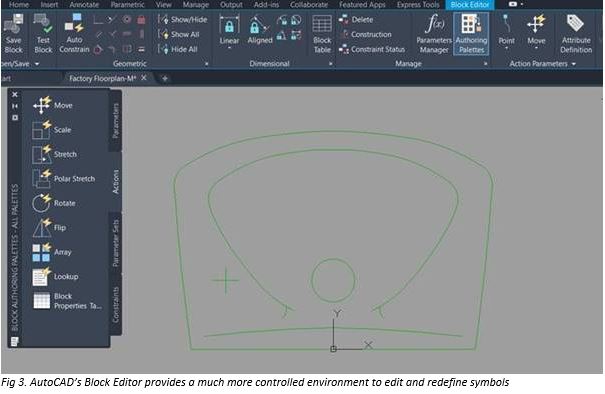The image size is (605, 394).
Task: Choose the Aligned dimensional constraint
Action: click(x=260, y=29)
